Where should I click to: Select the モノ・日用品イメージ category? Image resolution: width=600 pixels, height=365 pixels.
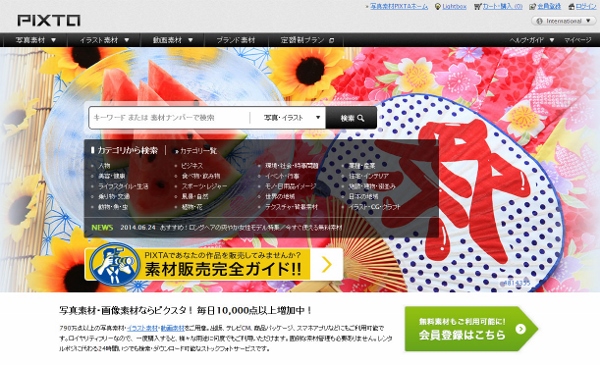point(290,186)
